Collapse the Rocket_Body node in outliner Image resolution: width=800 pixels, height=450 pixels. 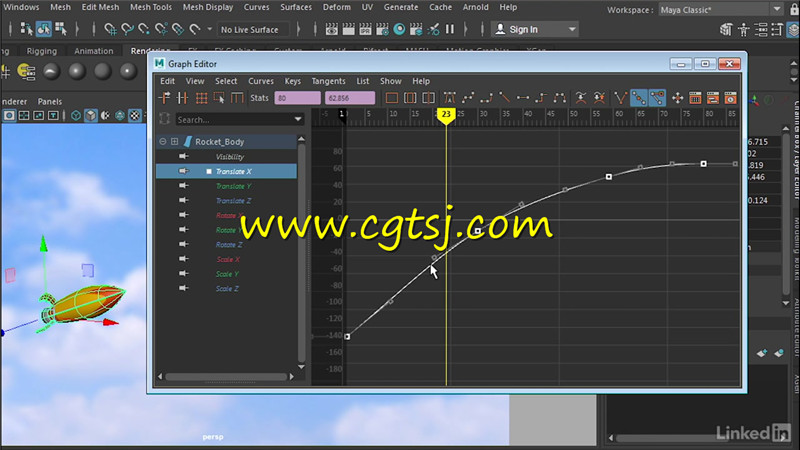tap(163, 141)
